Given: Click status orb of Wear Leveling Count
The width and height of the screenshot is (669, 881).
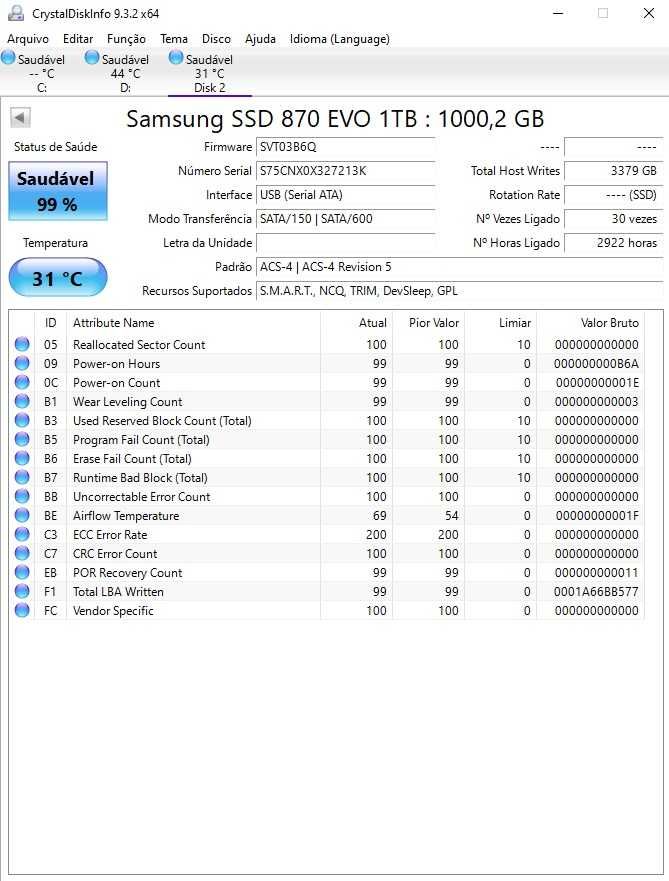Looking at the screenshot, I should coord(22,401).
